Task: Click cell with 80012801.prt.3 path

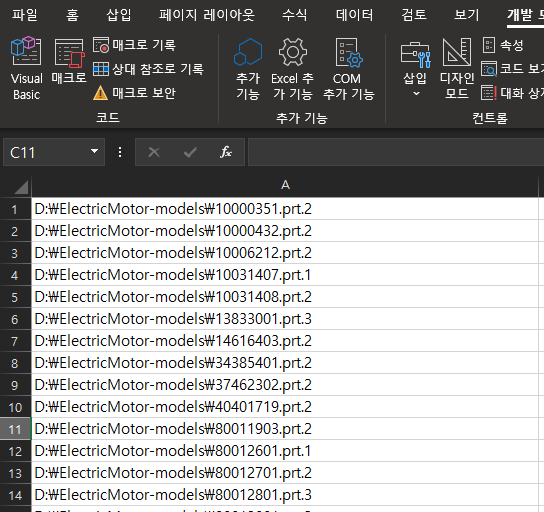Action: coord(285,495)
